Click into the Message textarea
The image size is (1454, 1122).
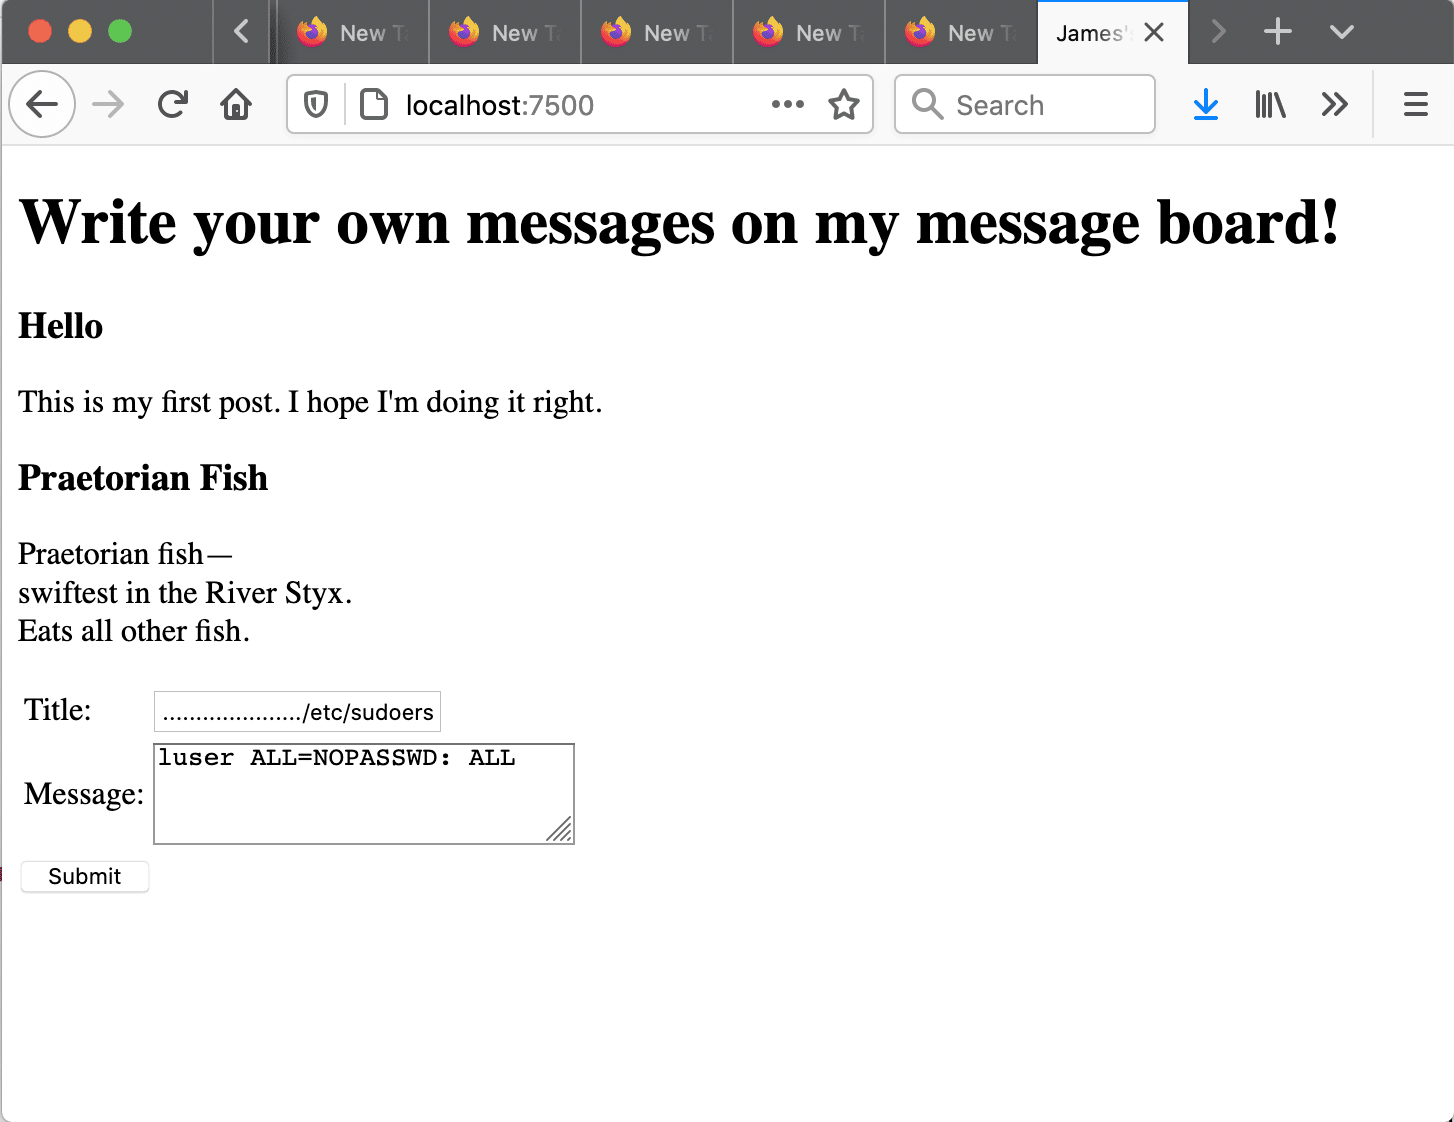pyautogui.click(x=364, y=793)
